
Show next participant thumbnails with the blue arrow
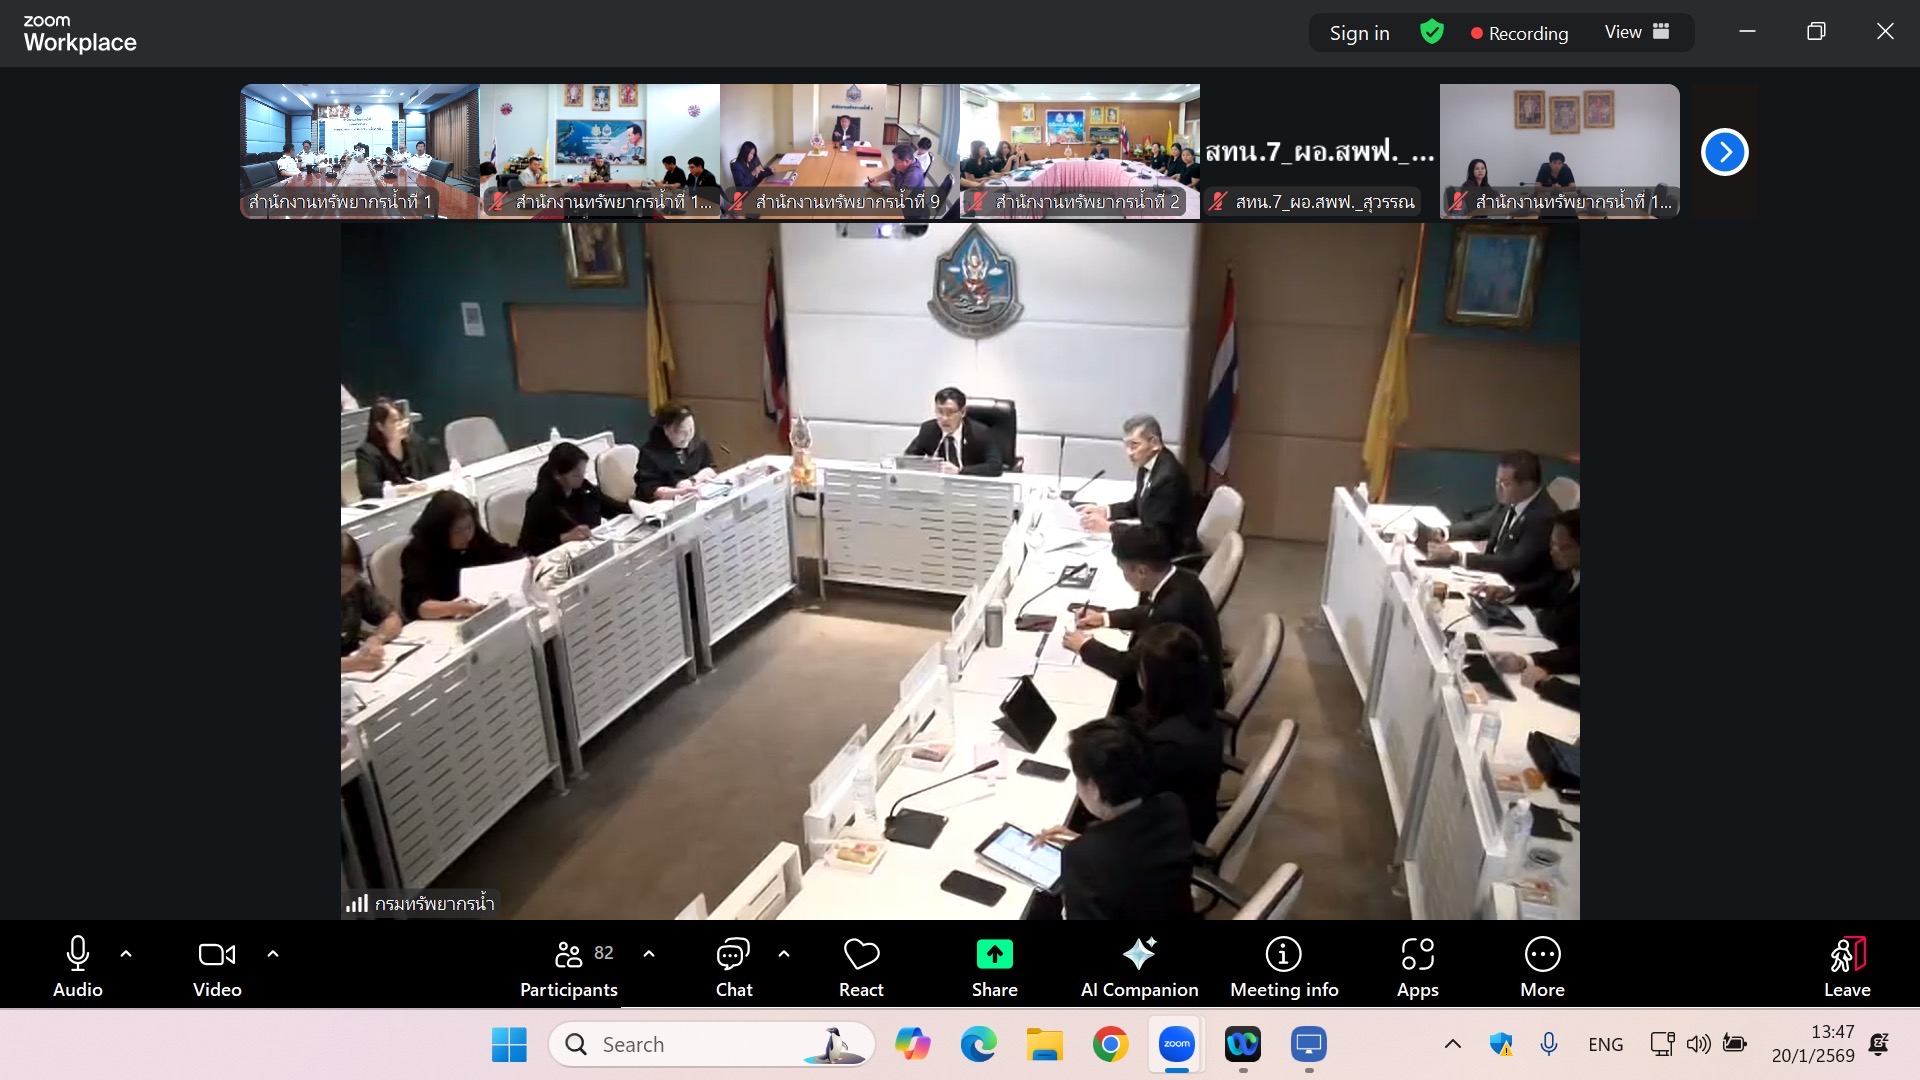pos(1724,152)
